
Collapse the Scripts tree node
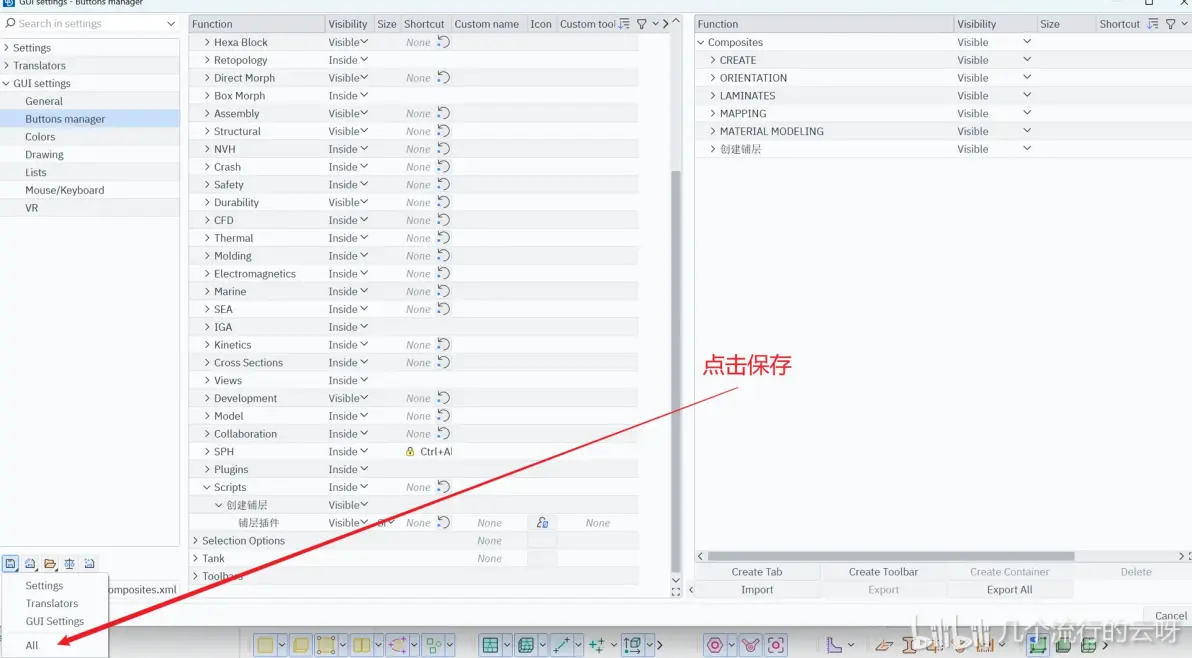(207, 487)
